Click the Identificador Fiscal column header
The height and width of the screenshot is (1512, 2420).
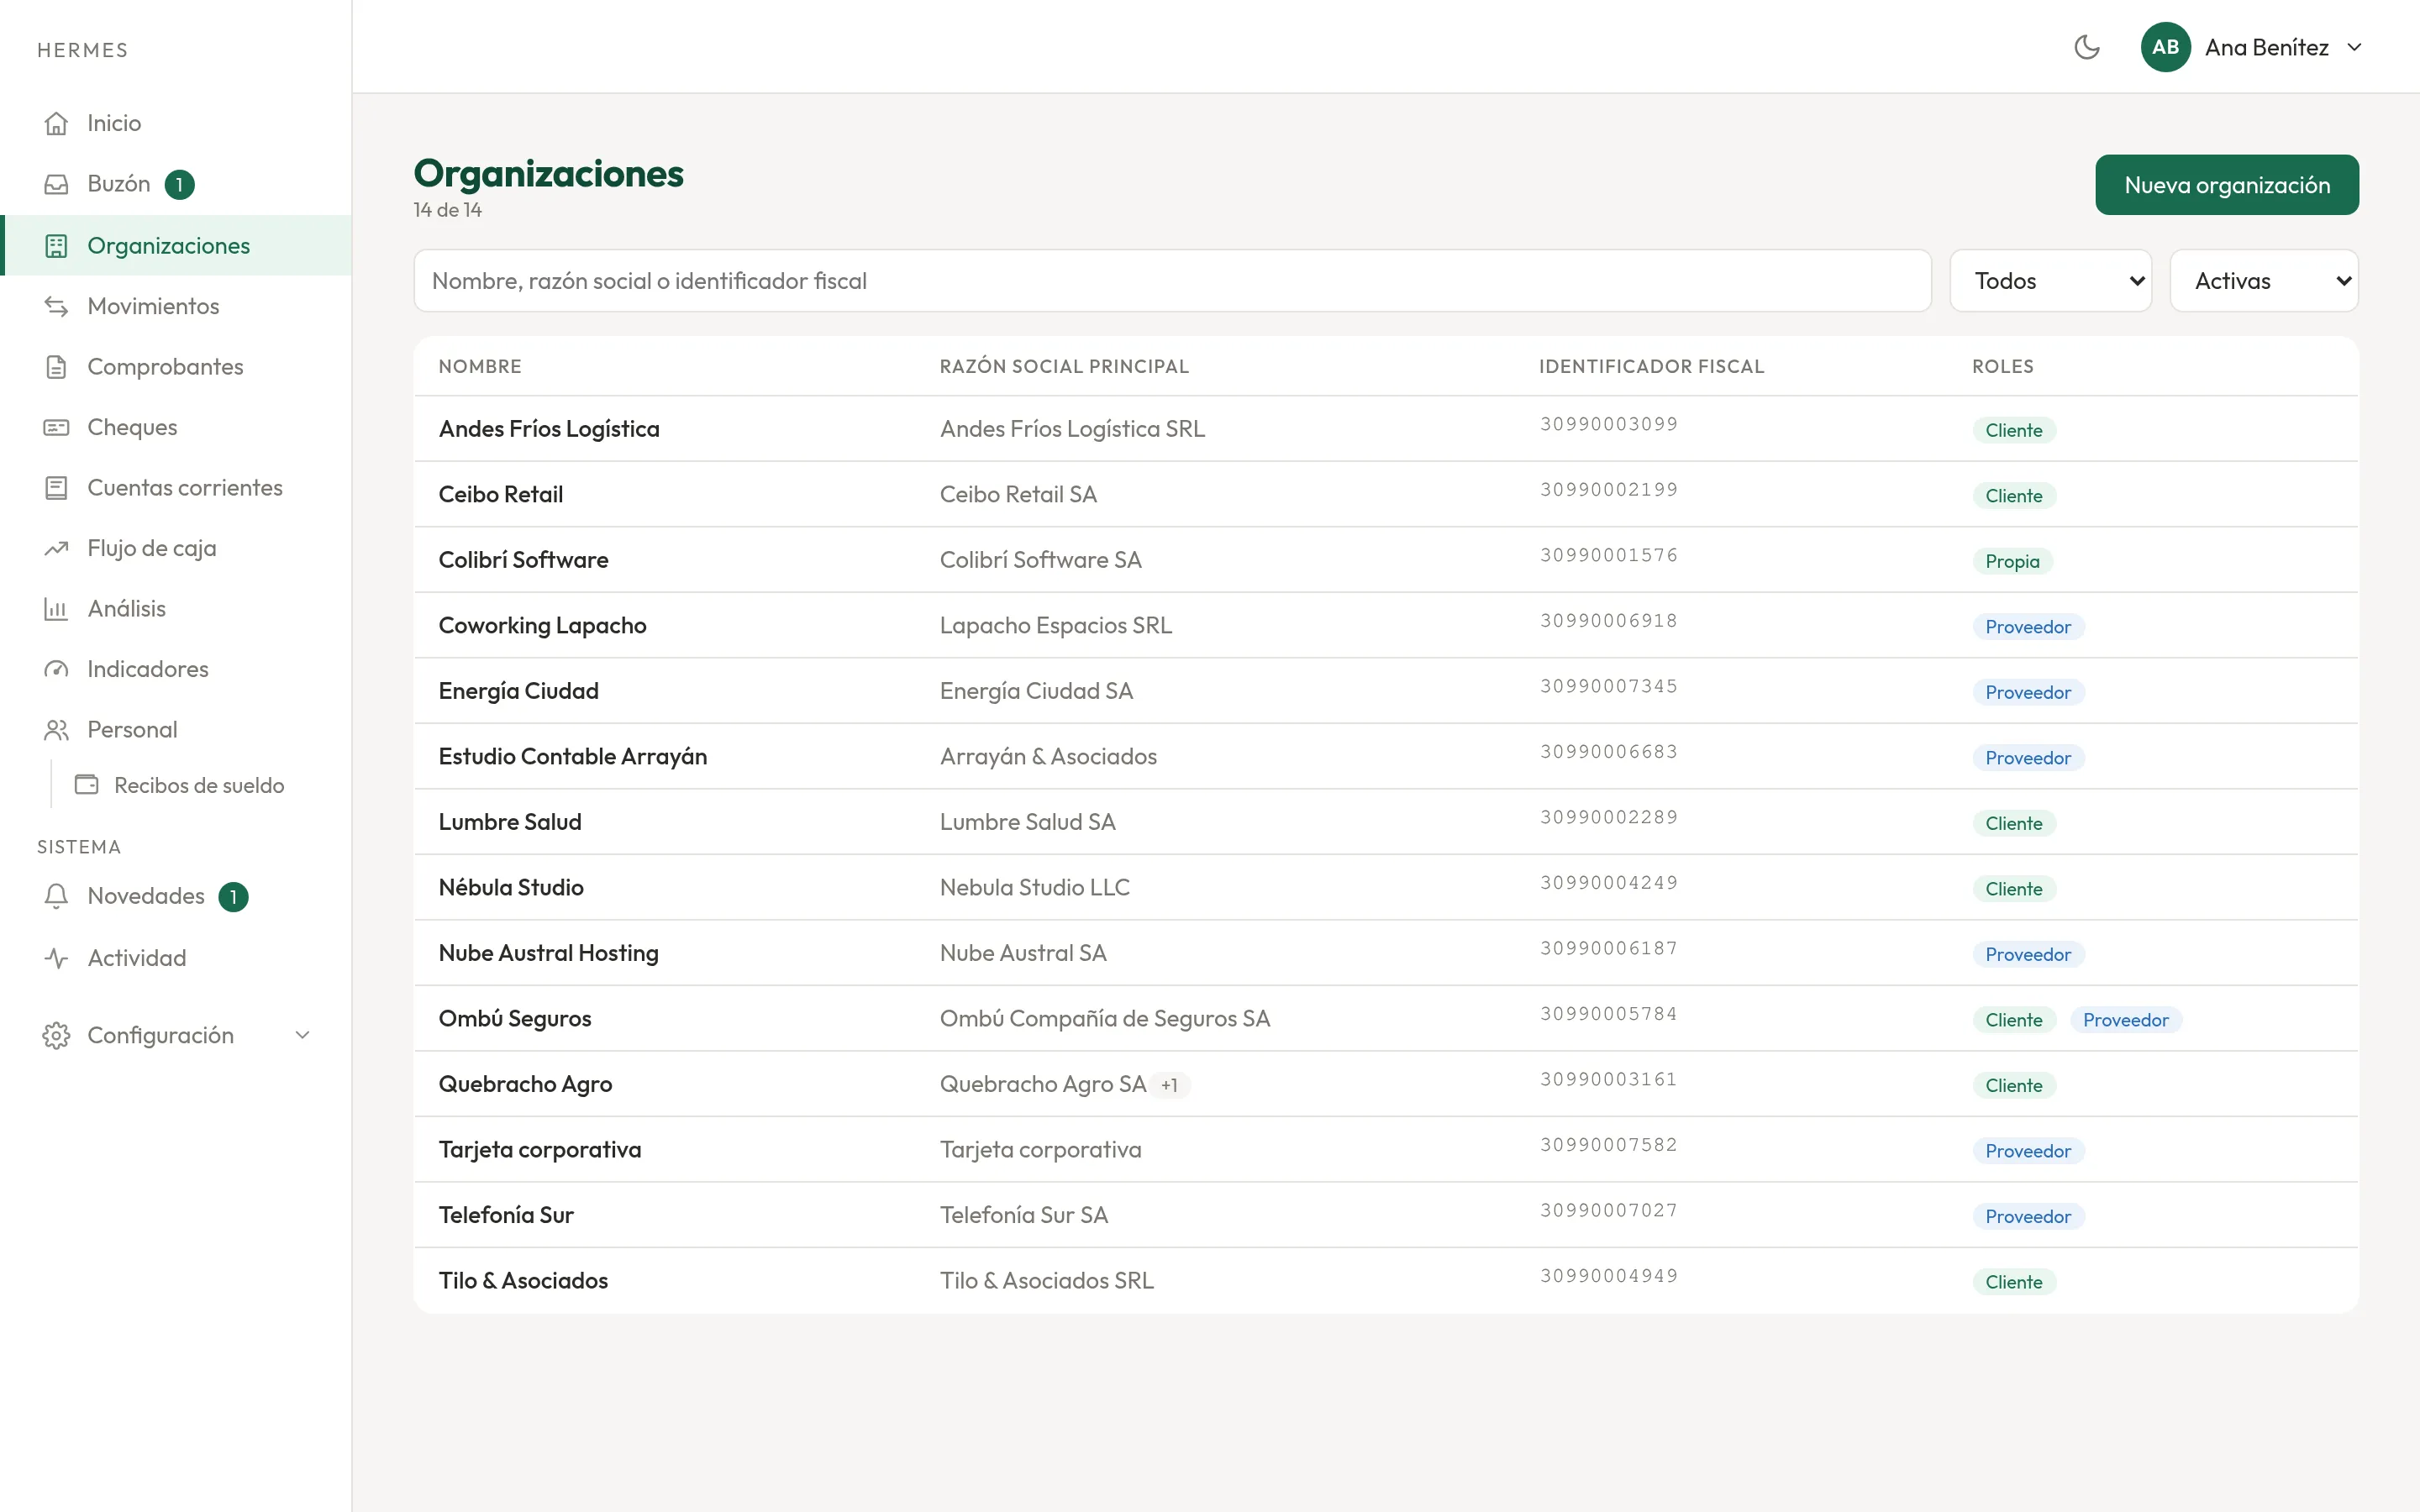click(1651, 367)
